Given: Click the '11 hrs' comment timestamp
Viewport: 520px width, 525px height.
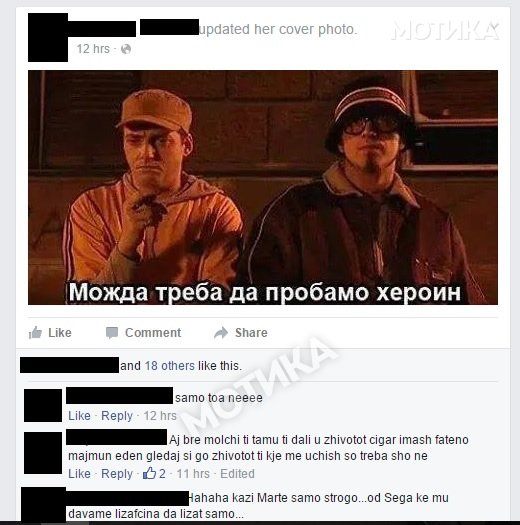Looking at the screenshot, I should pos(193,474).
